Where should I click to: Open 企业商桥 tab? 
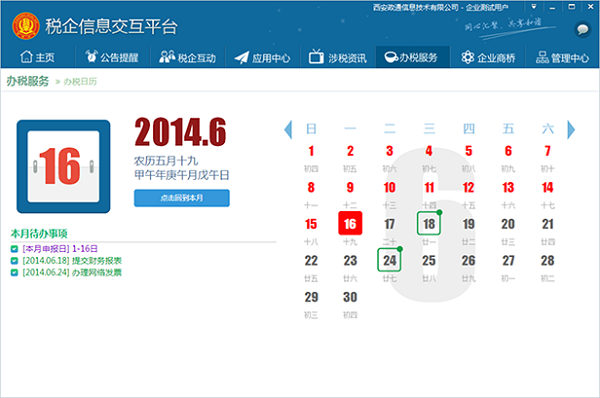coord(488,57)
